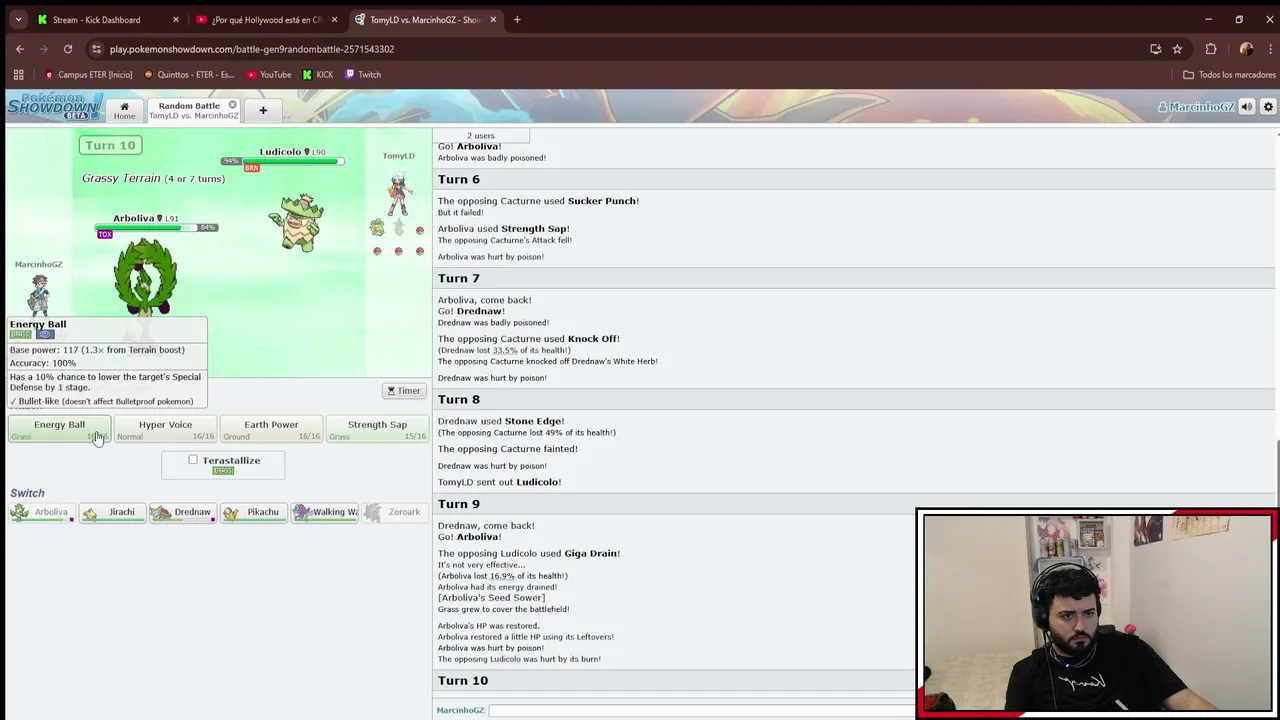Viewport: 1280px width, 720px height.
Task: Open the tab search dropdown arrow
Action: click(x=18, y=19)
